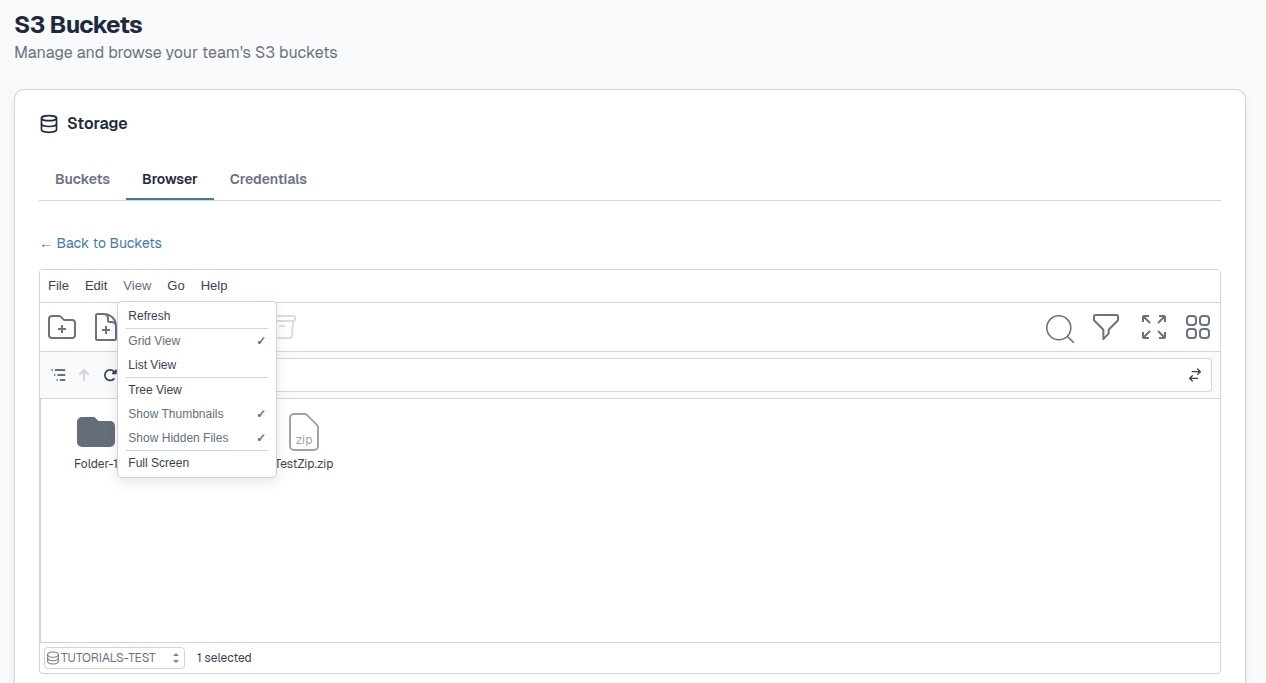The image size is (1266, 683).
Task: Expand the Go menu
Action: click(176, 286)
